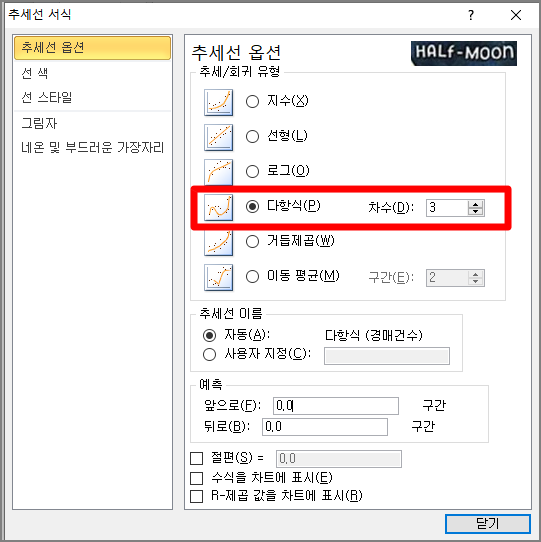Enable the 절편(S) checkbox
Viewport: 541px width, 542px height.
tap(197, 459)
